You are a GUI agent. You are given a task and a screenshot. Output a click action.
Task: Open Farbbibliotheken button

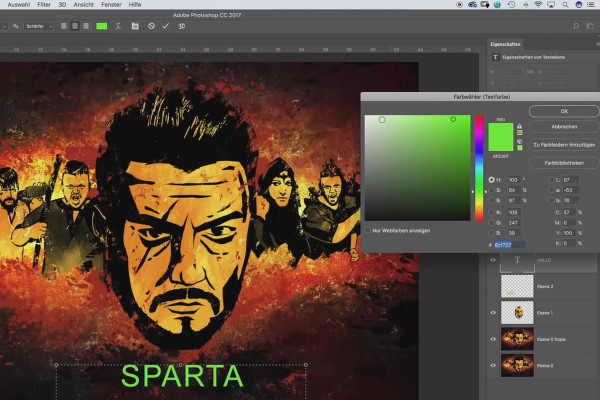[x=564, y=163]
